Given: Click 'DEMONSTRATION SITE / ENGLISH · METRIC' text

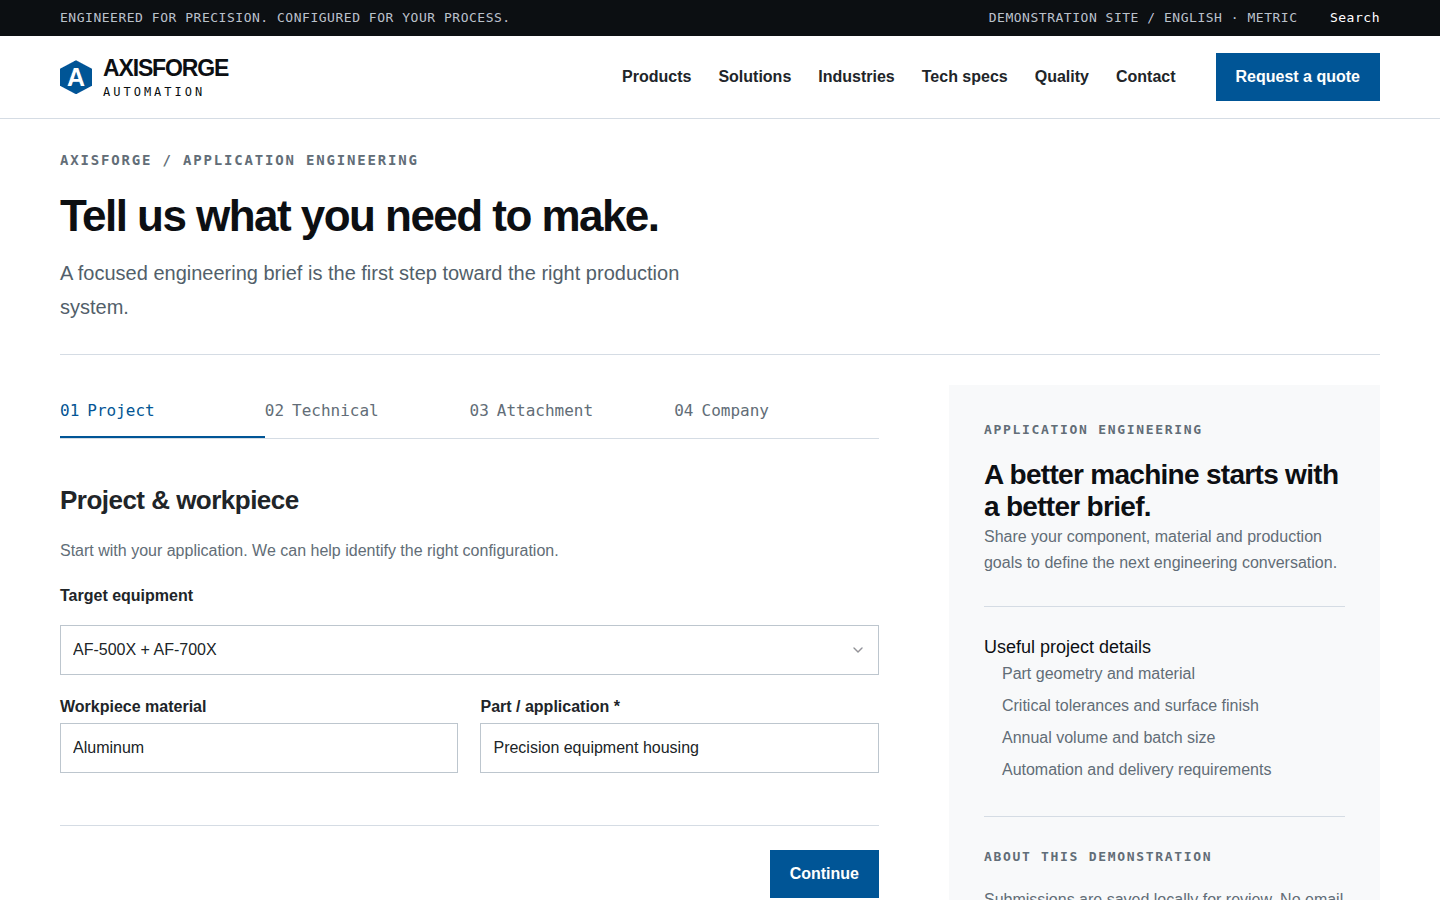Looking at the screenshot, I should (1143, 18).
